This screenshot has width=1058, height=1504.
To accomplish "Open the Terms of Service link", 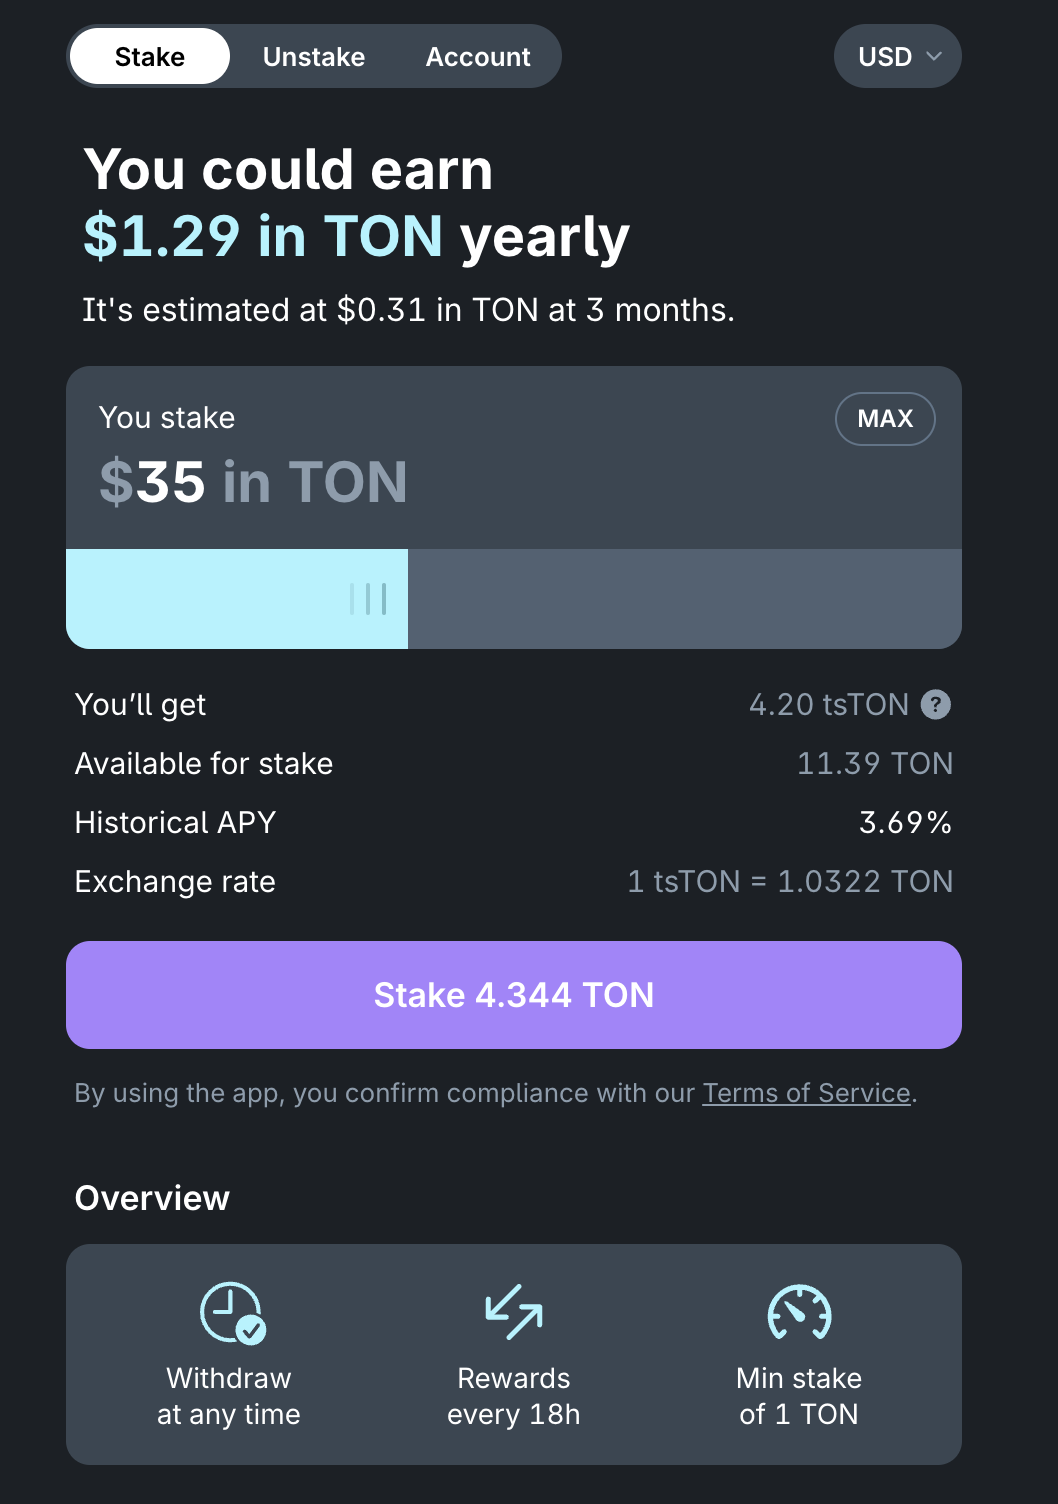I will [x=806, y=1093].
